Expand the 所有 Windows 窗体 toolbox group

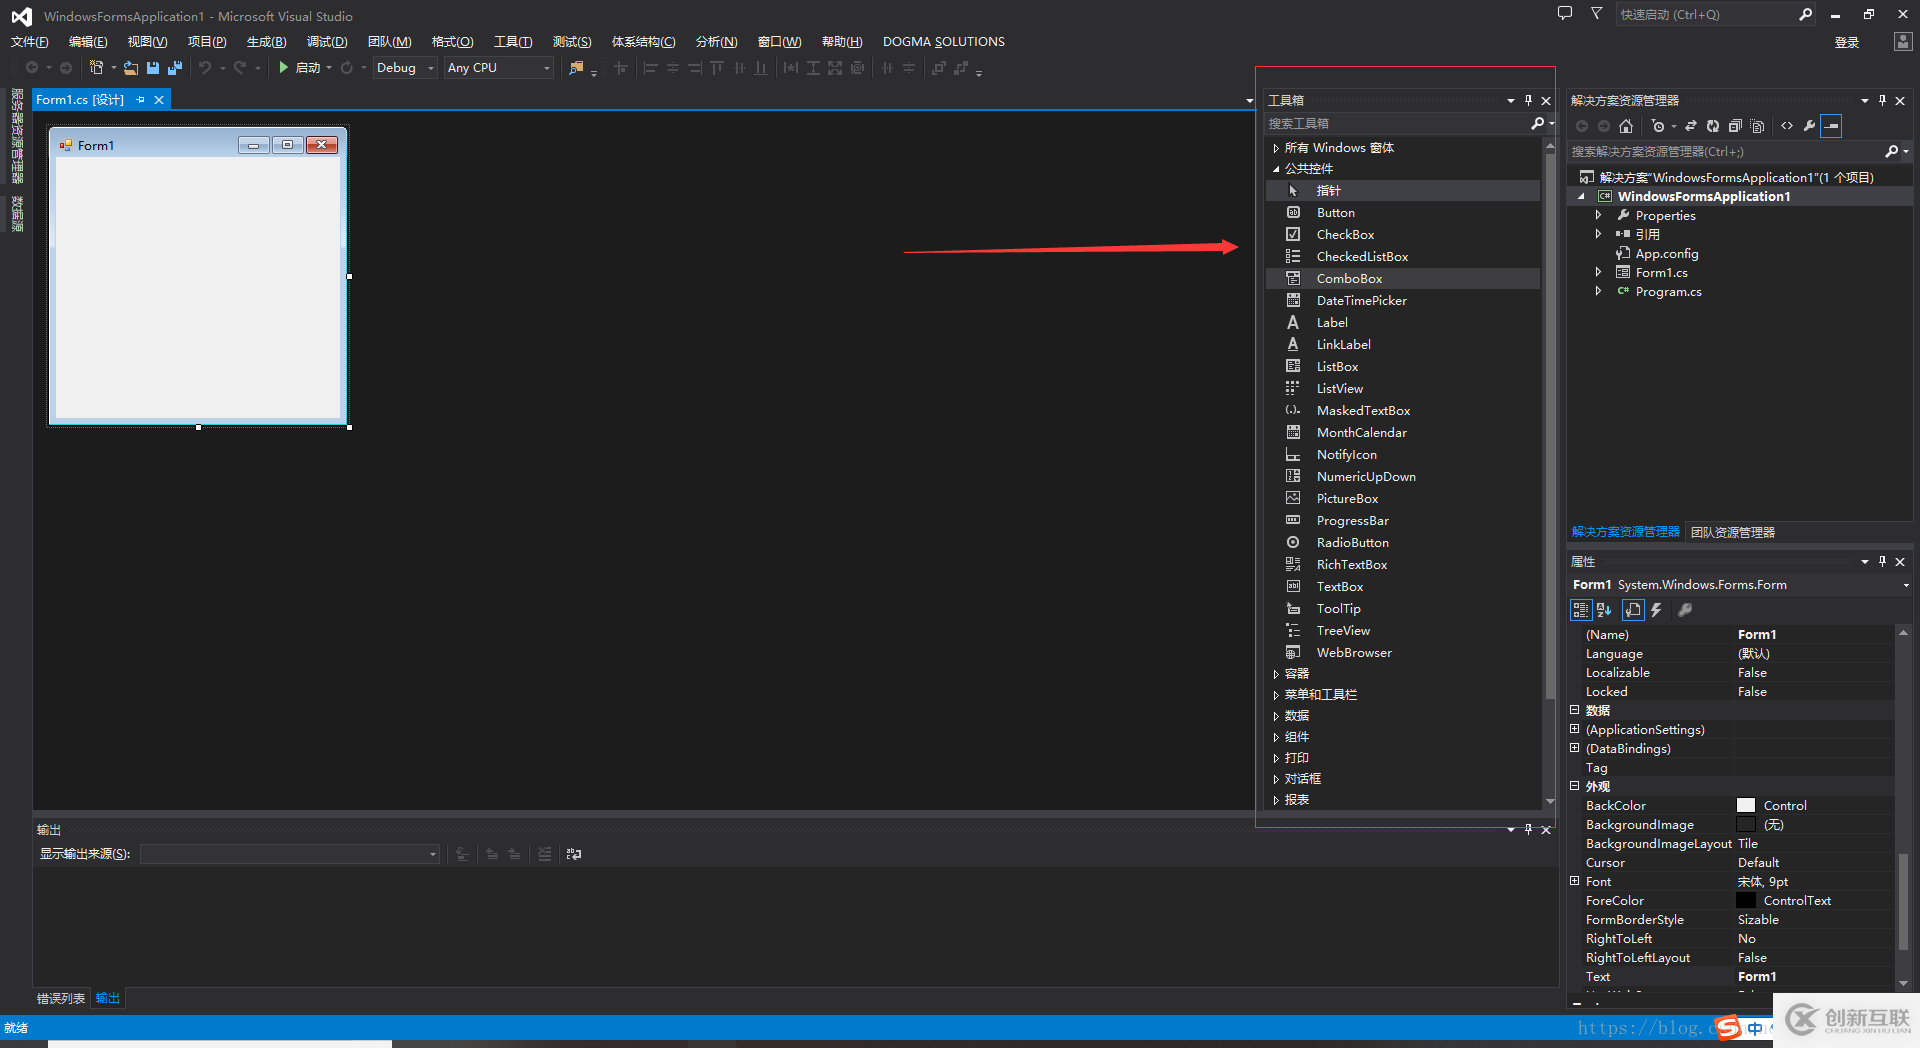click(x=1276, y=148)
